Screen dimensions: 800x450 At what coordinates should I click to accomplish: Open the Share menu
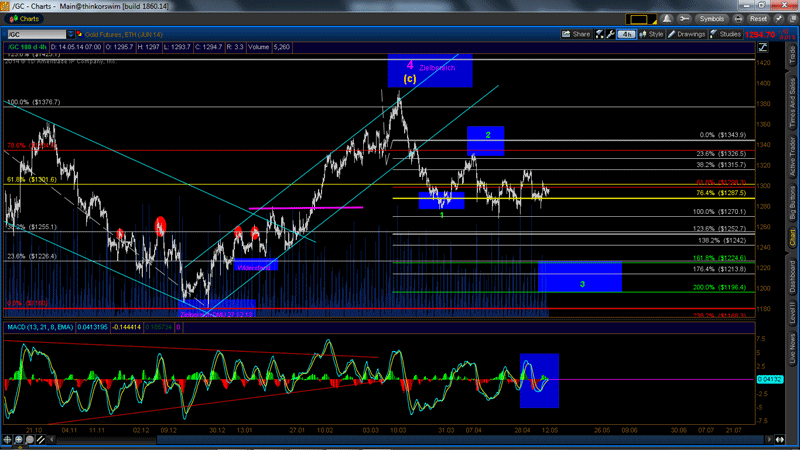pos(577,34)
